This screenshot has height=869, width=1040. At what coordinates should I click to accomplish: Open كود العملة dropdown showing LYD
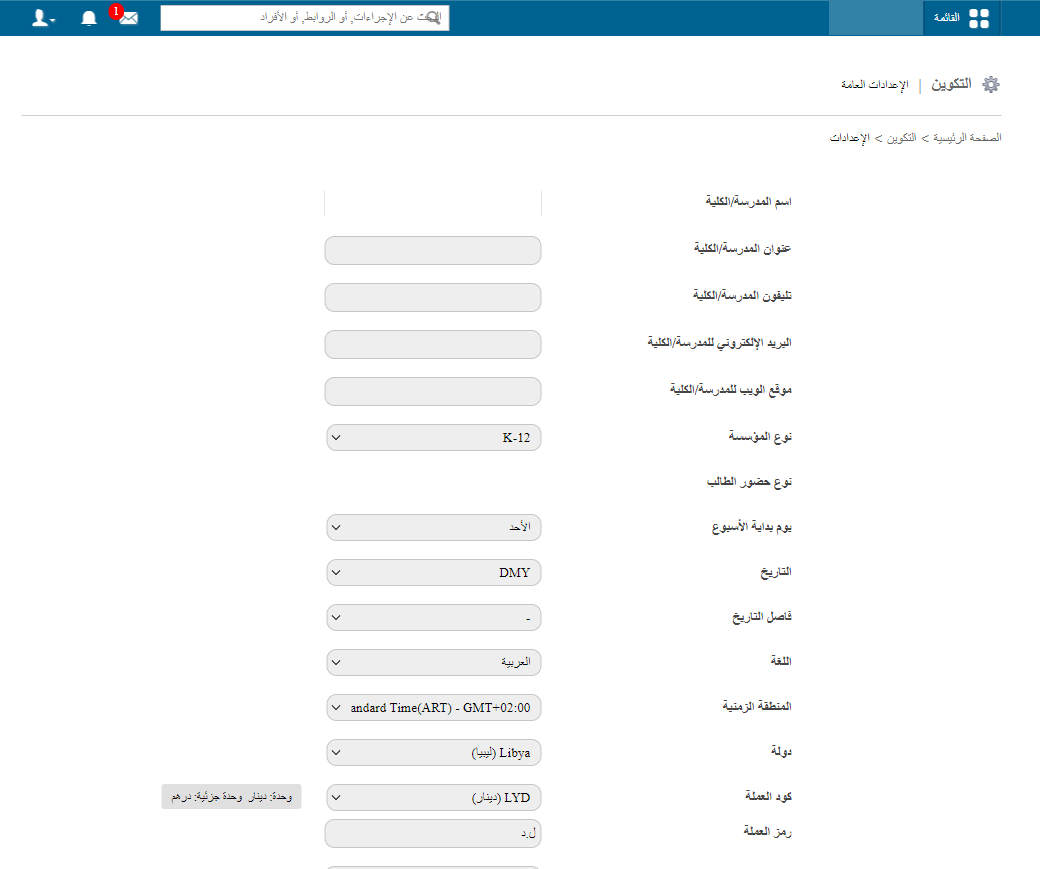click(434, 798)
